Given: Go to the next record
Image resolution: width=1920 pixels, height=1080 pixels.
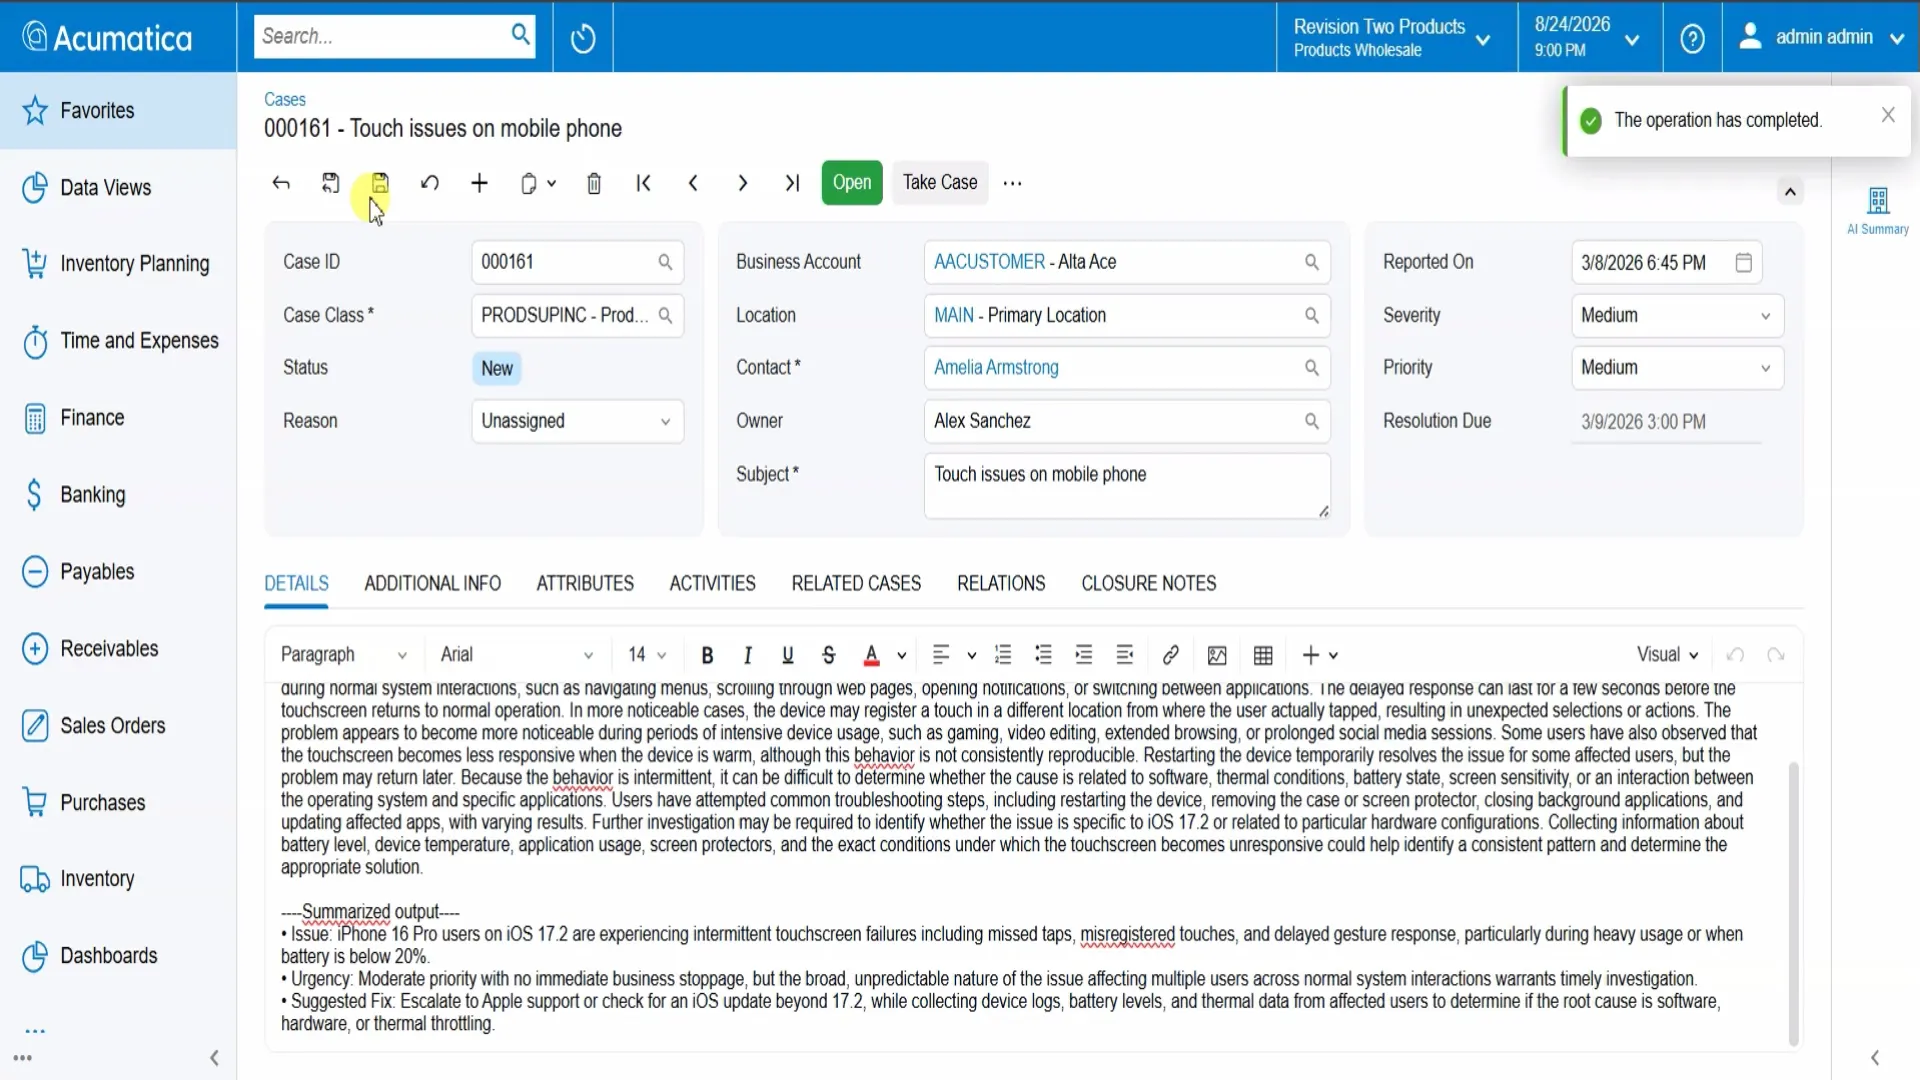Looking at the screenshot, I should click(742, 183).
